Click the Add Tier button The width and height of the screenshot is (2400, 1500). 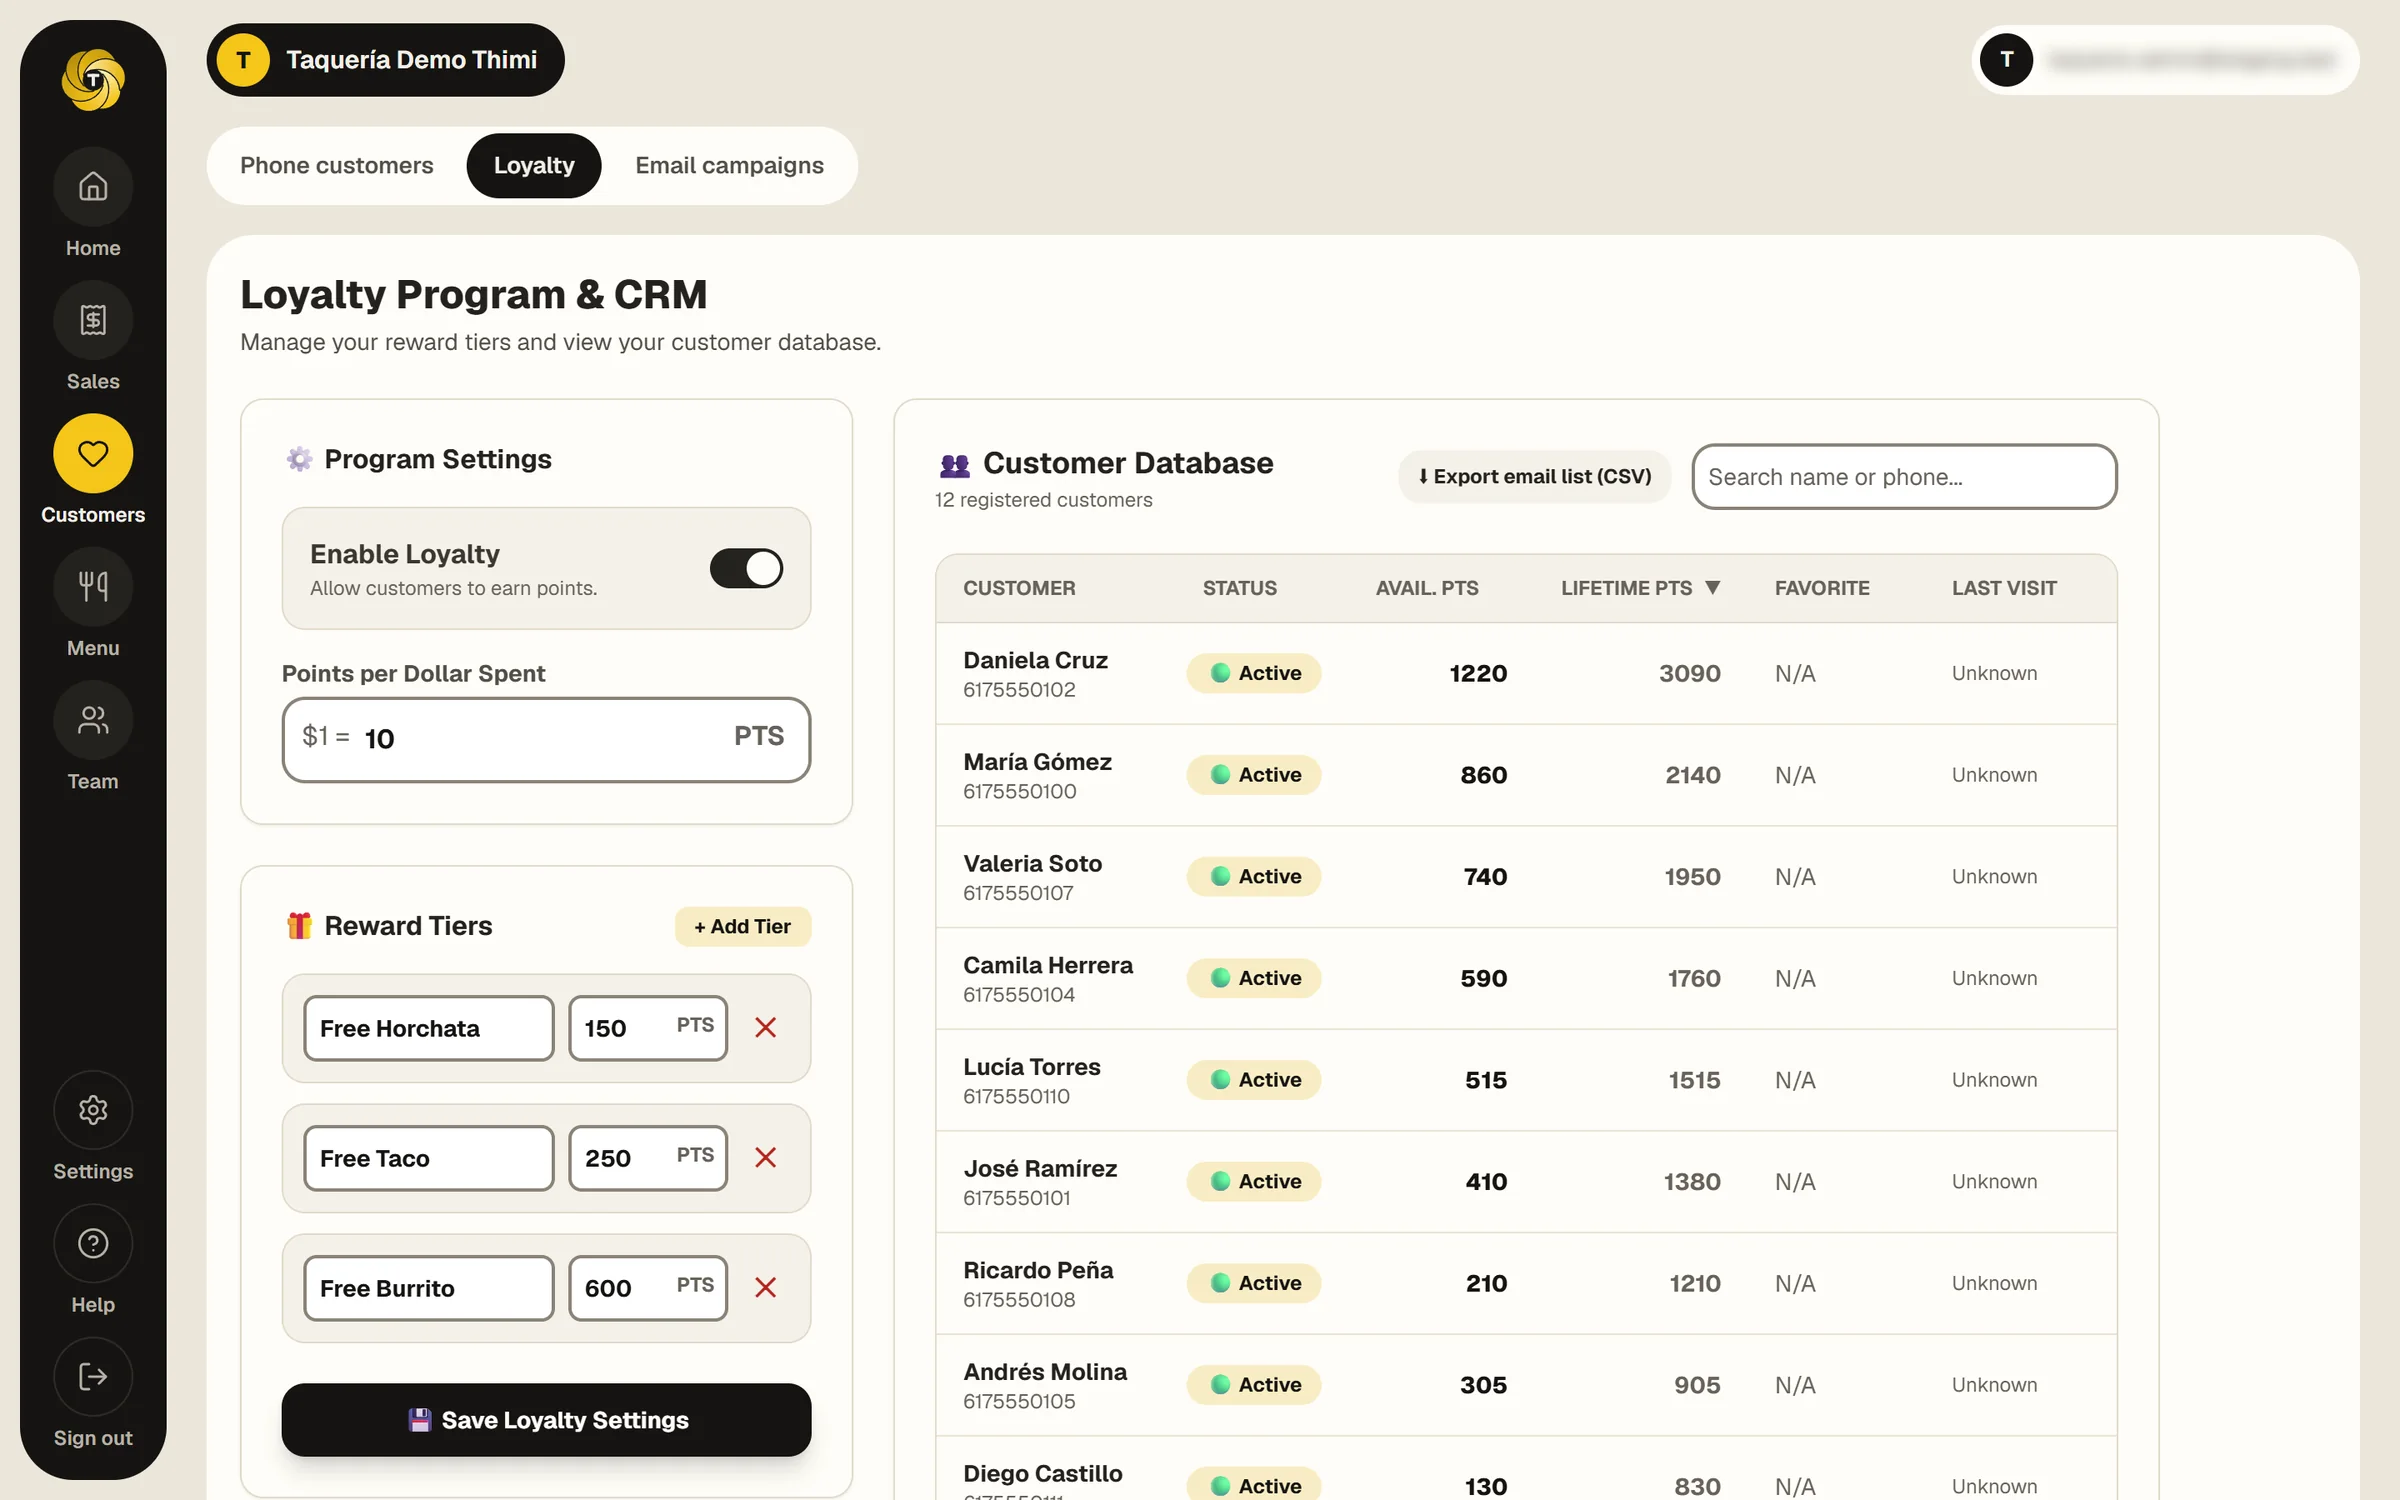[743, 927]
